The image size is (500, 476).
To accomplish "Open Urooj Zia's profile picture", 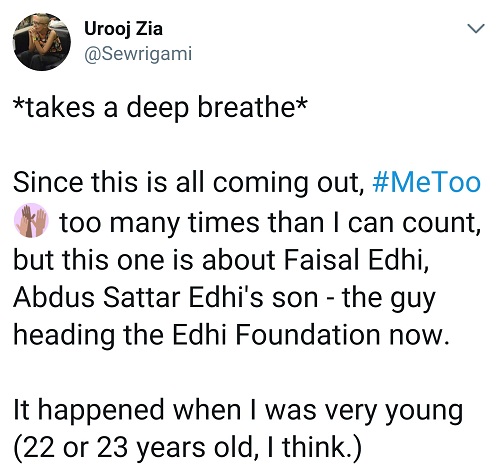I will pyautogui.click(x=42, y=42).
